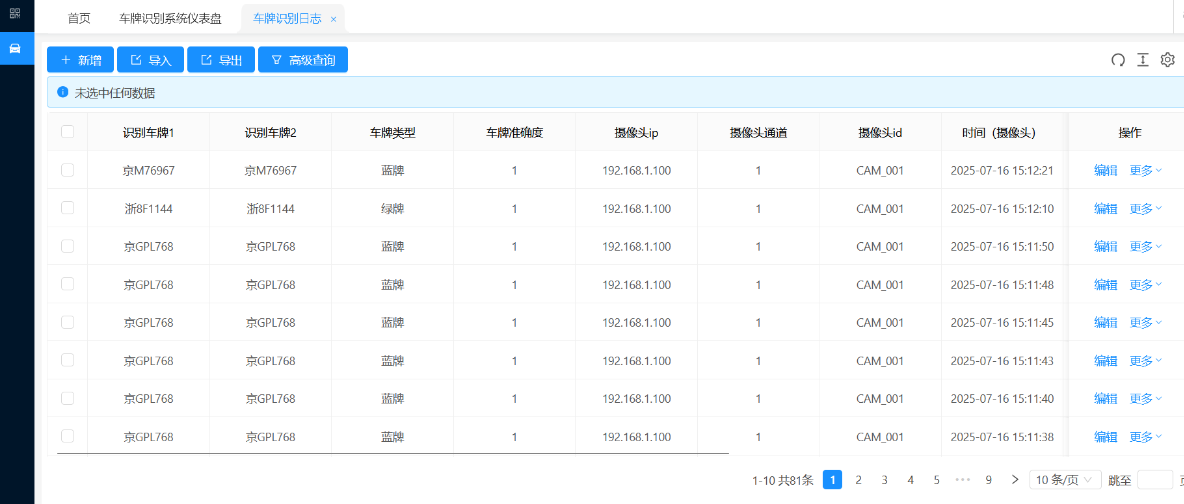
Task: Open the car icon in the sidebar
Action: (15, 48)
